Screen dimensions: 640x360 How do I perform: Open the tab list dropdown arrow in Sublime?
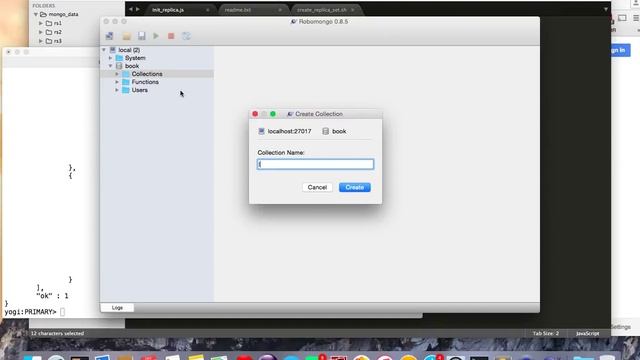606,9
